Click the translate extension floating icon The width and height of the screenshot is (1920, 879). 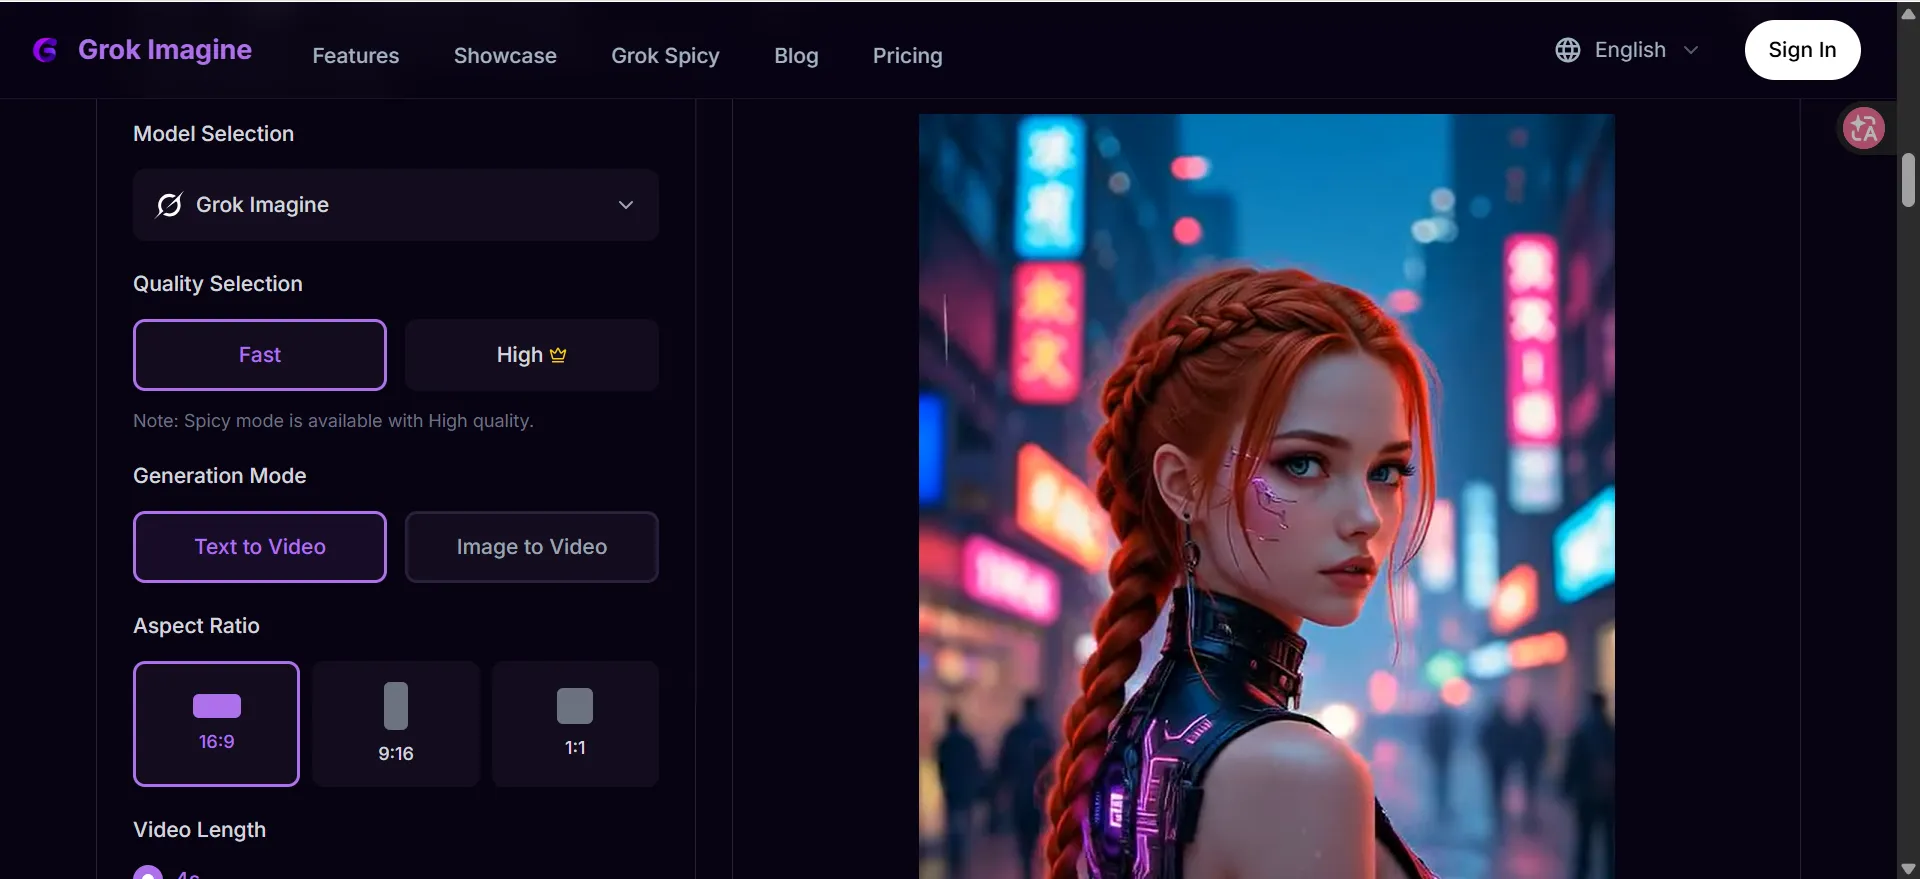tap(1863, 128)
